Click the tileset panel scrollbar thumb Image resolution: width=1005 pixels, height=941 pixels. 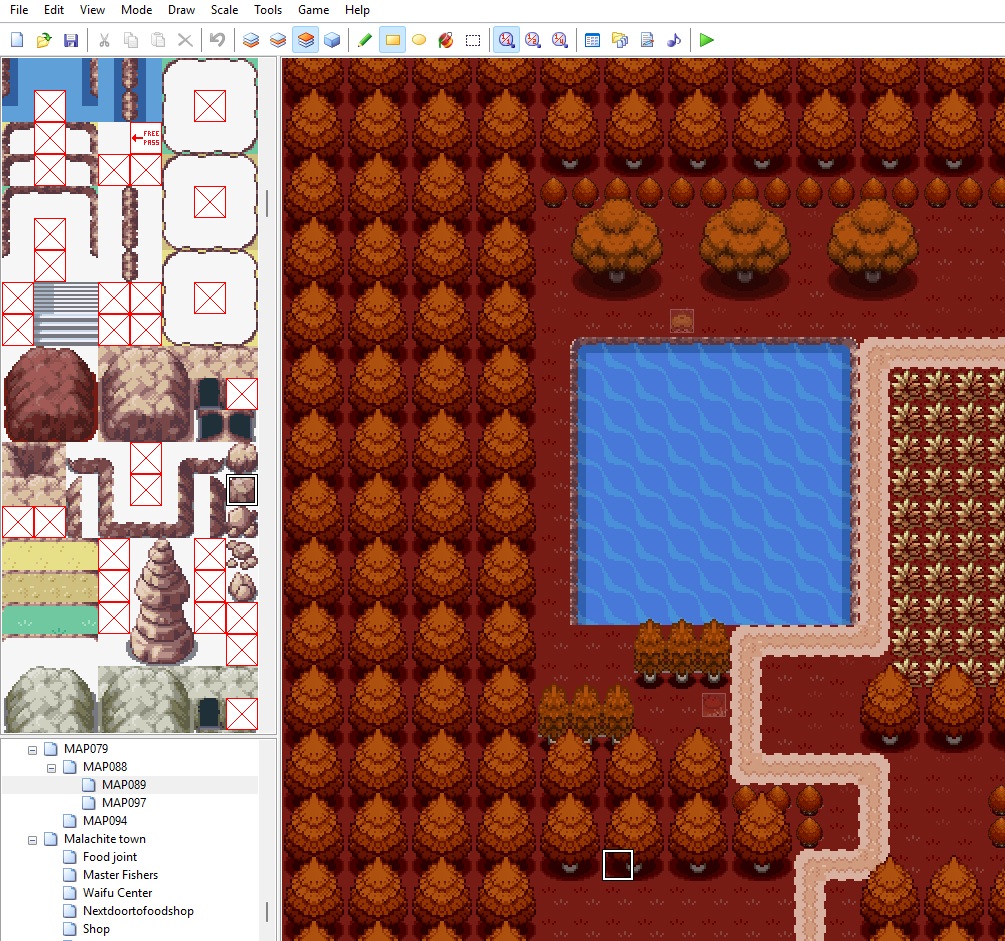coord(267,203)
